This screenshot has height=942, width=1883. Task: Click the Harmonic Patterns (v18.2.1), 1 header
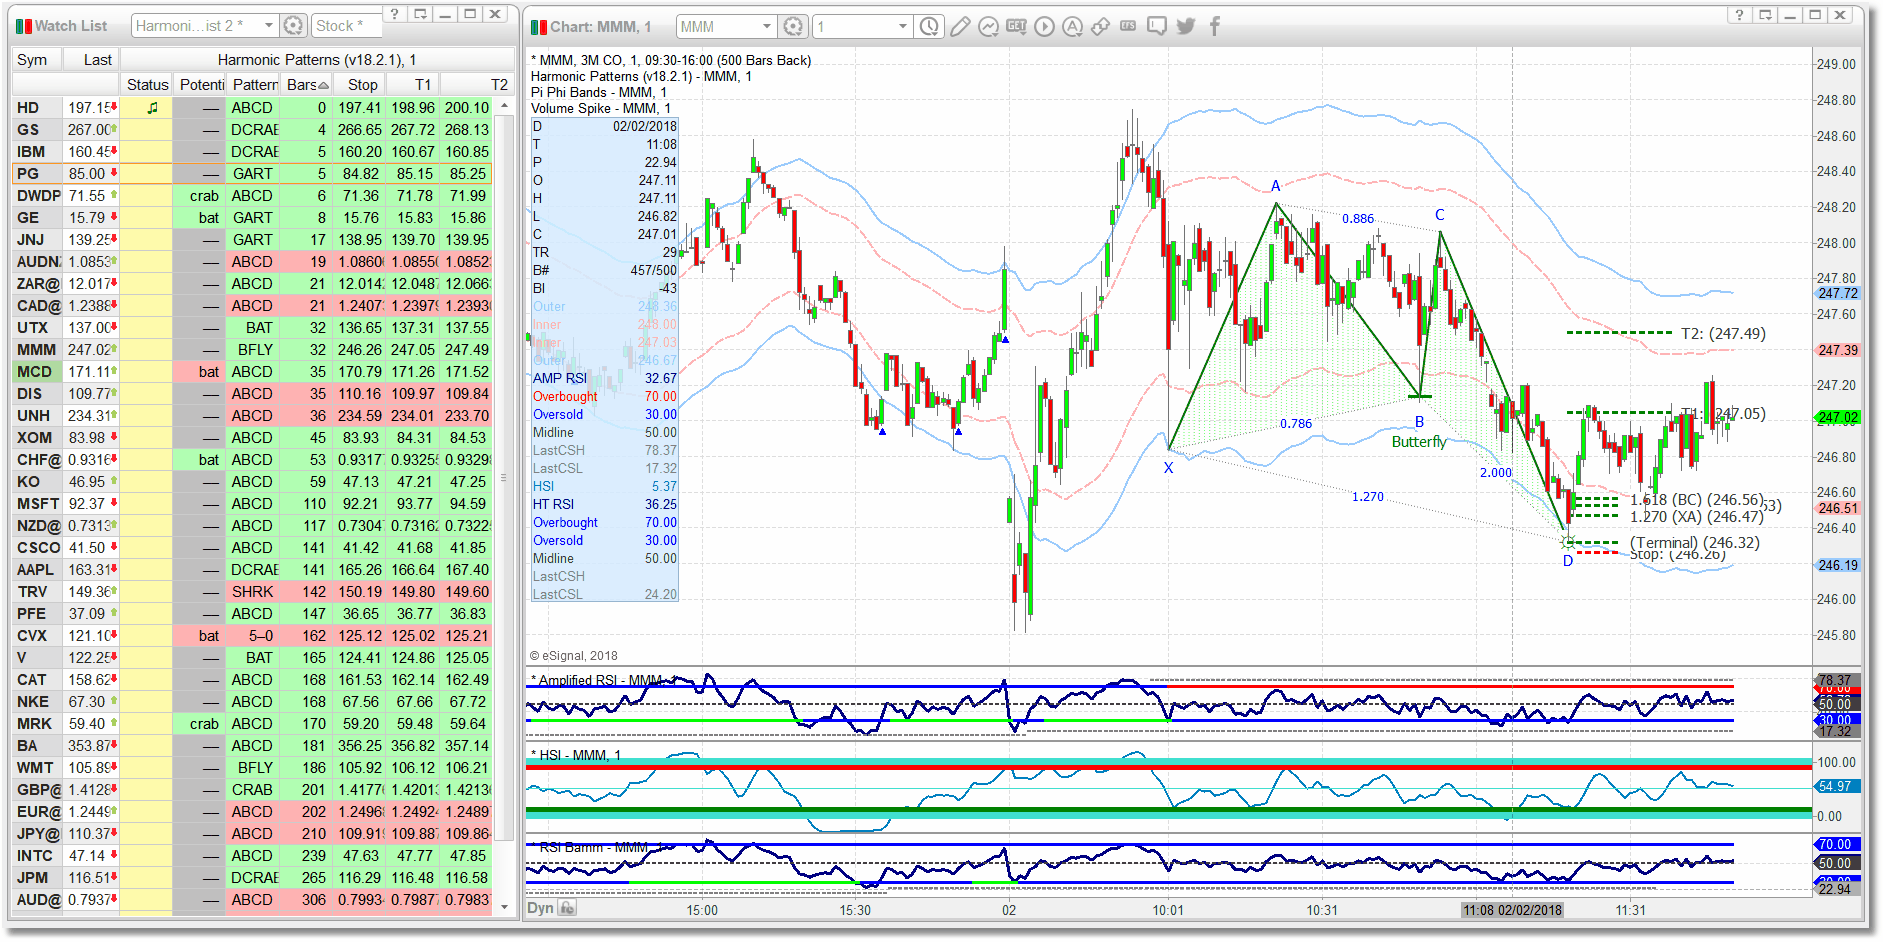click(317, 60)
